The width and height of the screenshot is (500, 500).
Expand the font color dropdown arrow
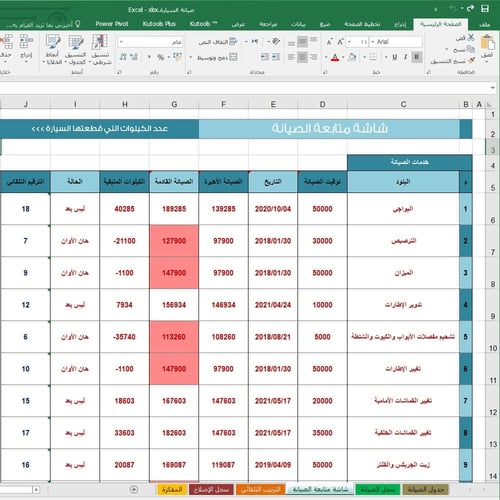[326, 57]
